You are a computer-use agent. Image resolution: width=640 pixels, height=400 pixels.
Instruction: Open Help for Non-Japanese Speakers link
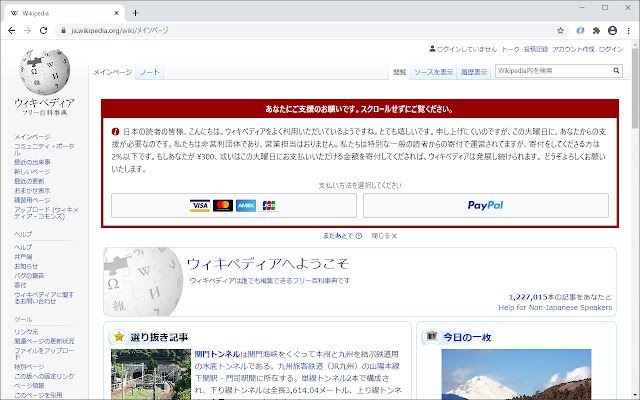pyautogui.click(x=555, y=307)
